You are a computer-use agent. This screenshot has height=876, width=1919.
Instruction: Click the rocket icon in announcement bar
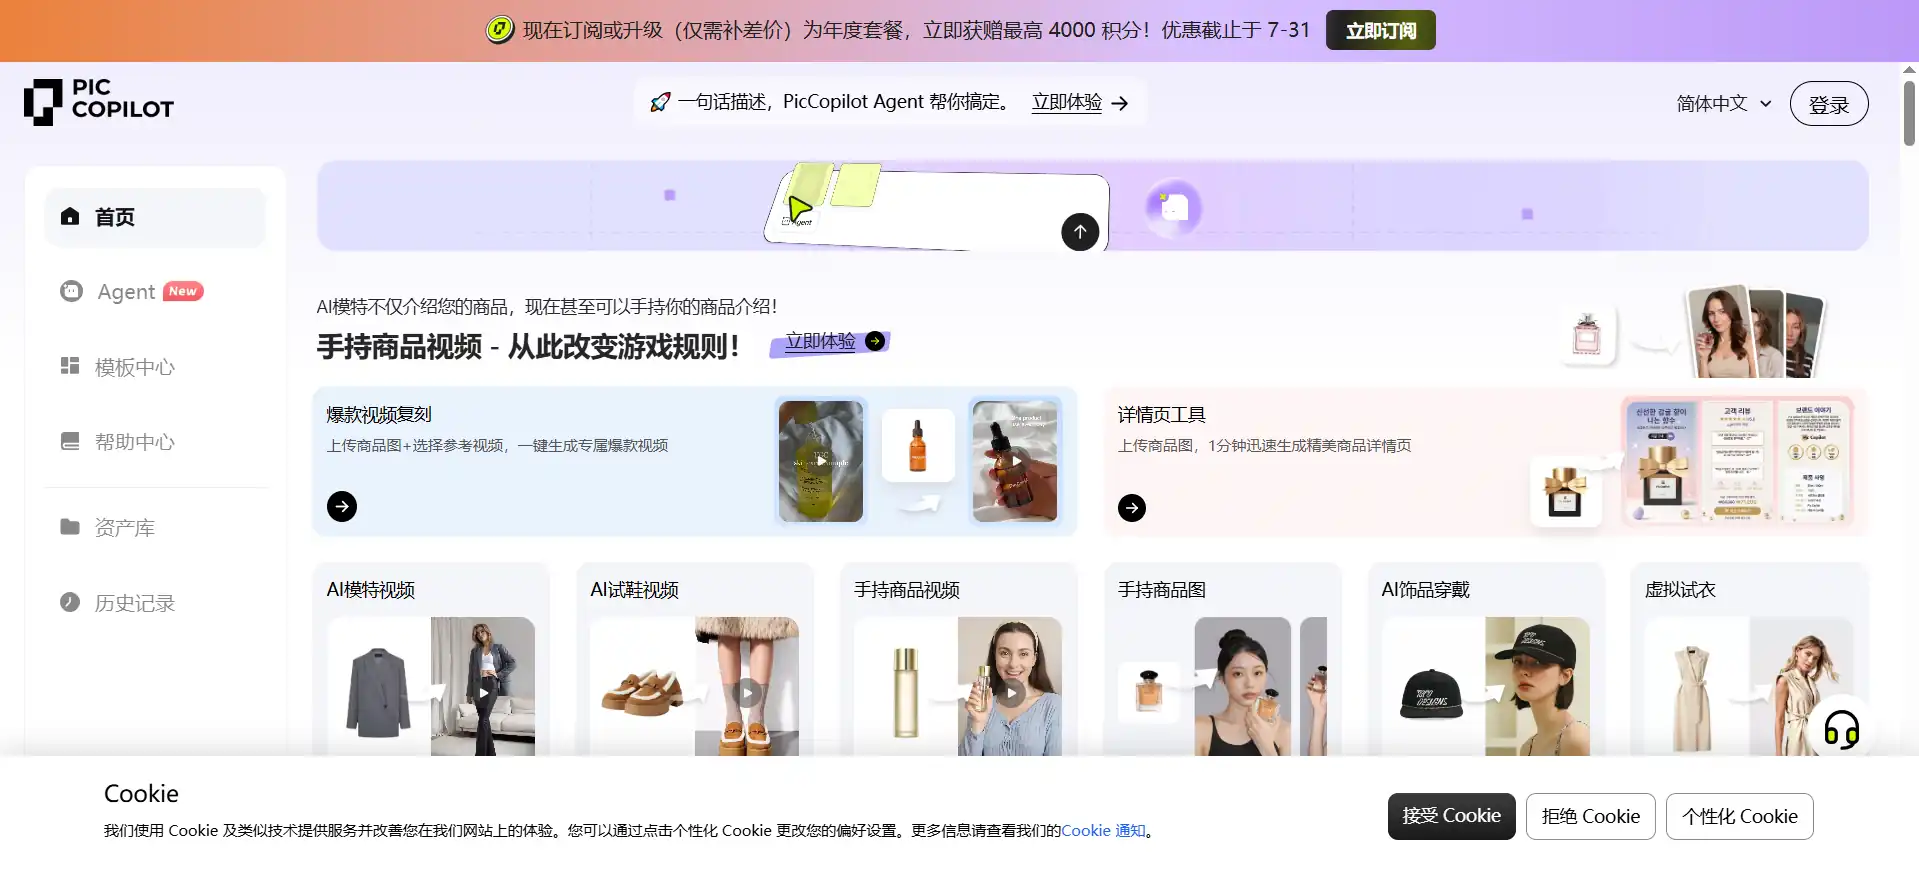660,102
